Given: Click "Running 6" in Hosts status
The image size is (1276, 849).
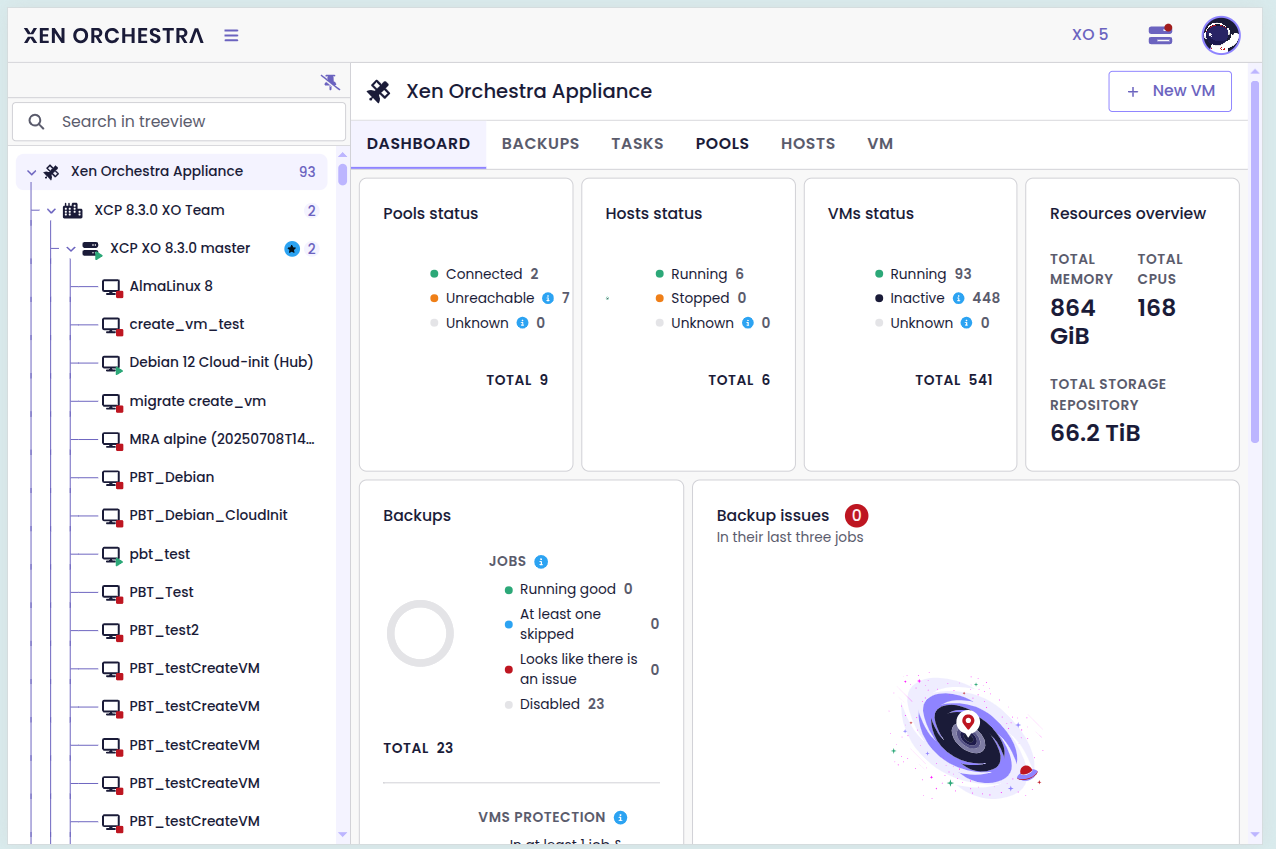Looking at the screenshot, I should click(x=700, y=274).
